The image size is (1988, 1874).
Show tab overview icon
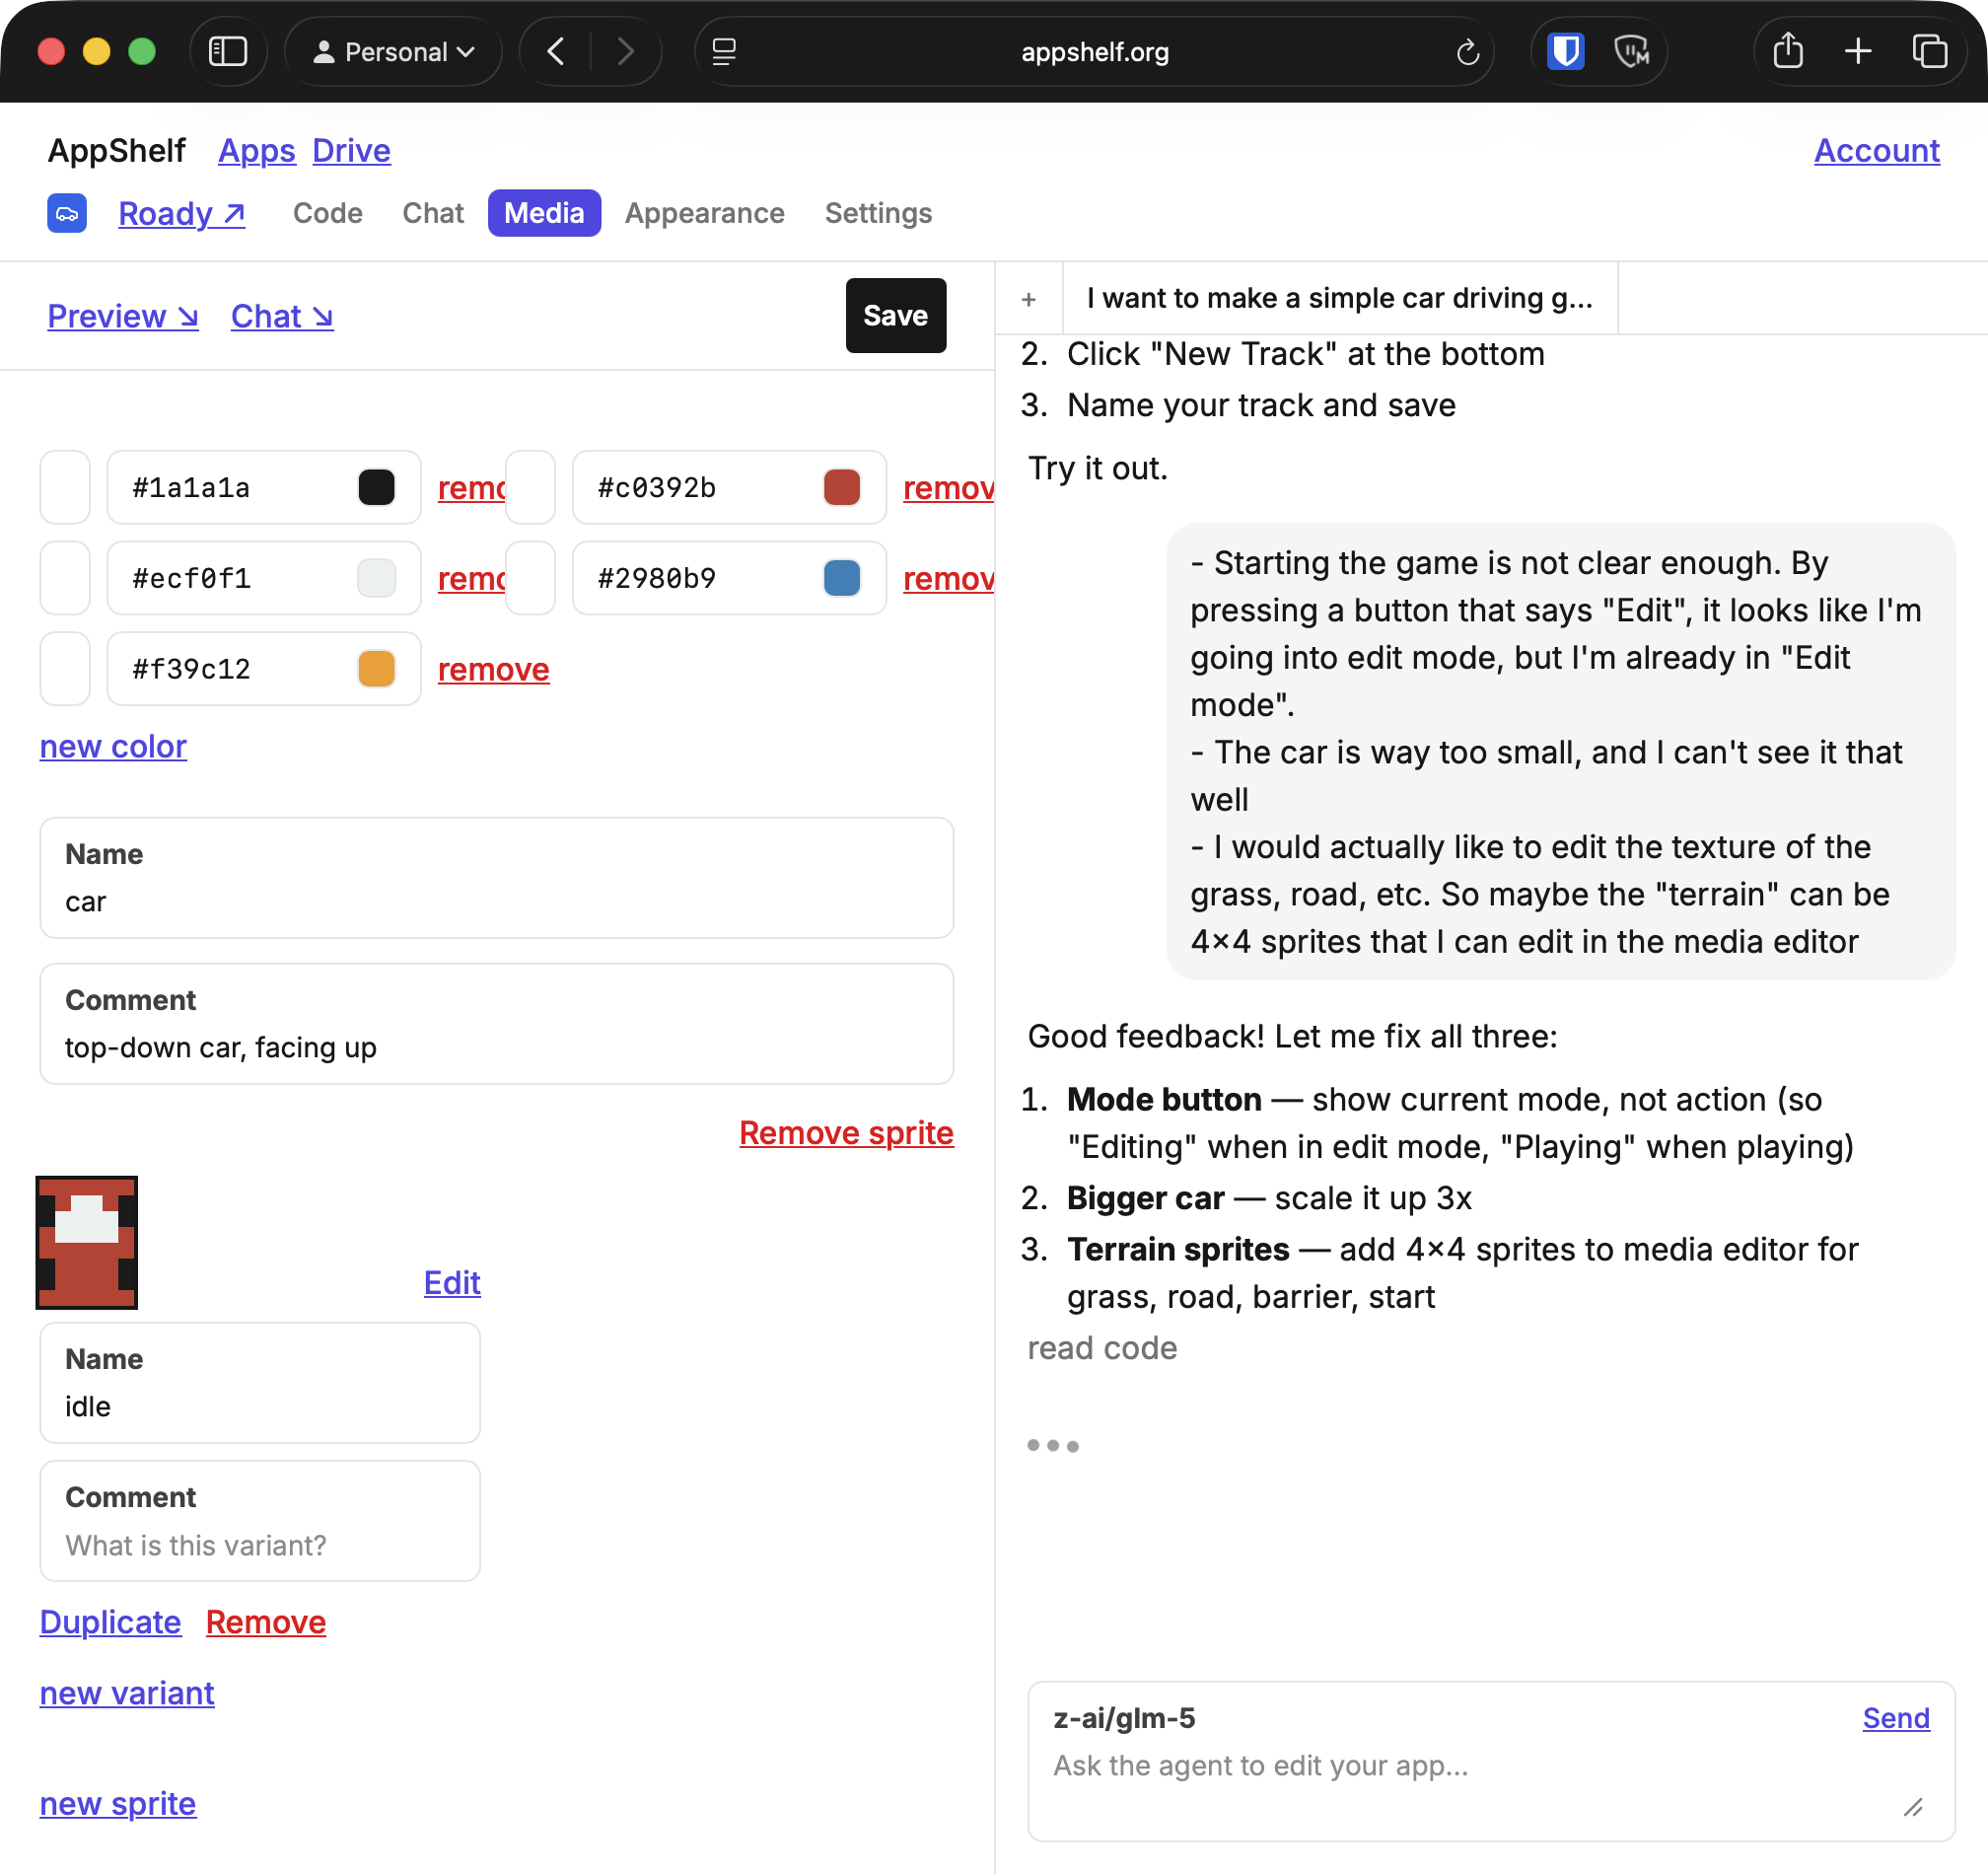1929,51
